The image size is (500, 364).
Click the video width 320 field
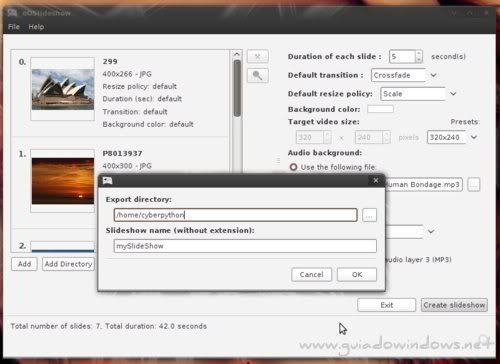[x=310, y=137]
